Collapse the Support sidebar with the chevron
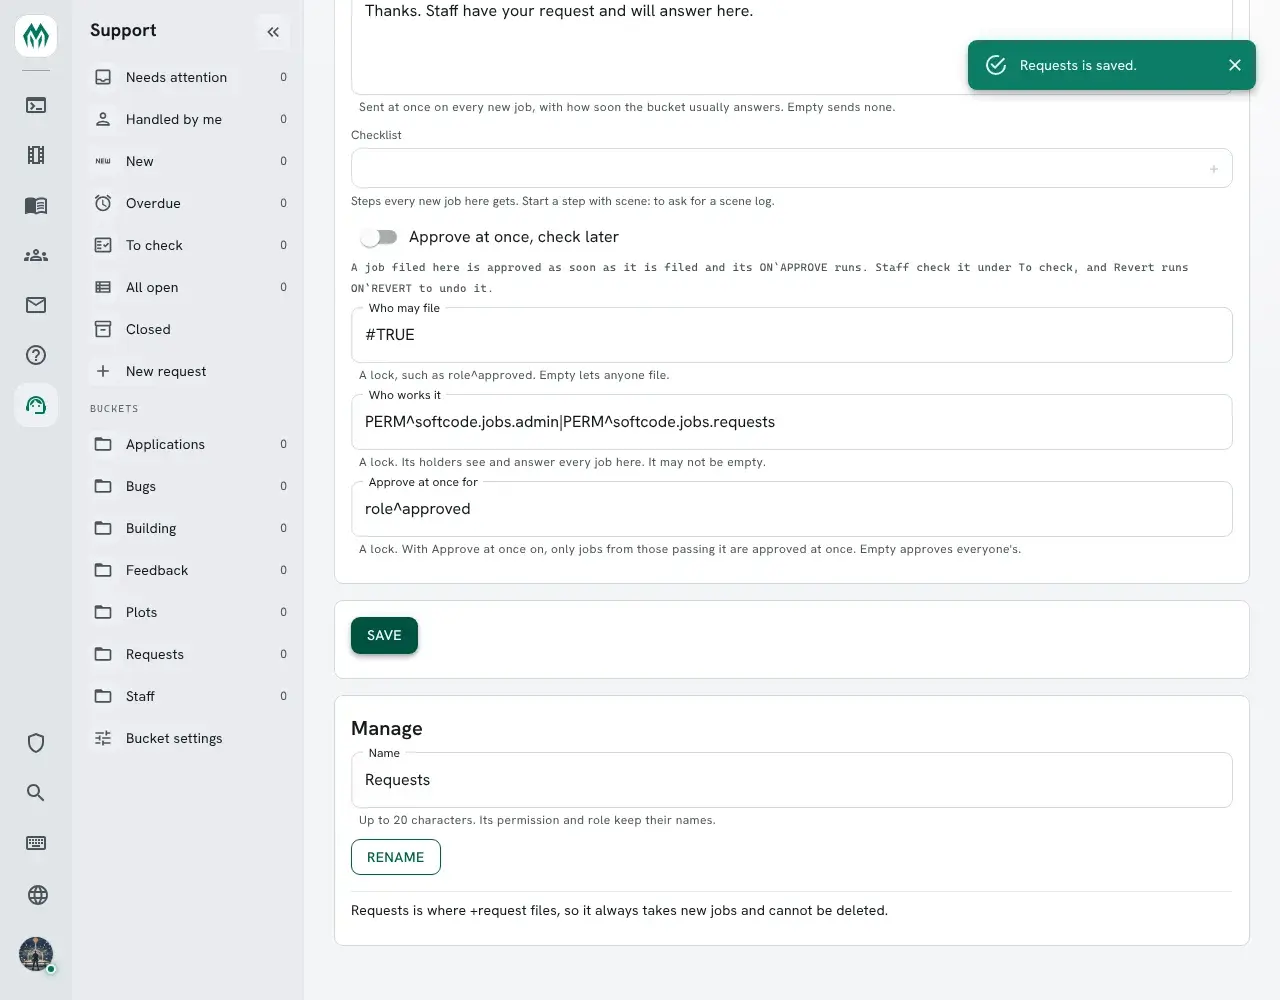Screen dimensions: 1280x1000 click(273, 32)
